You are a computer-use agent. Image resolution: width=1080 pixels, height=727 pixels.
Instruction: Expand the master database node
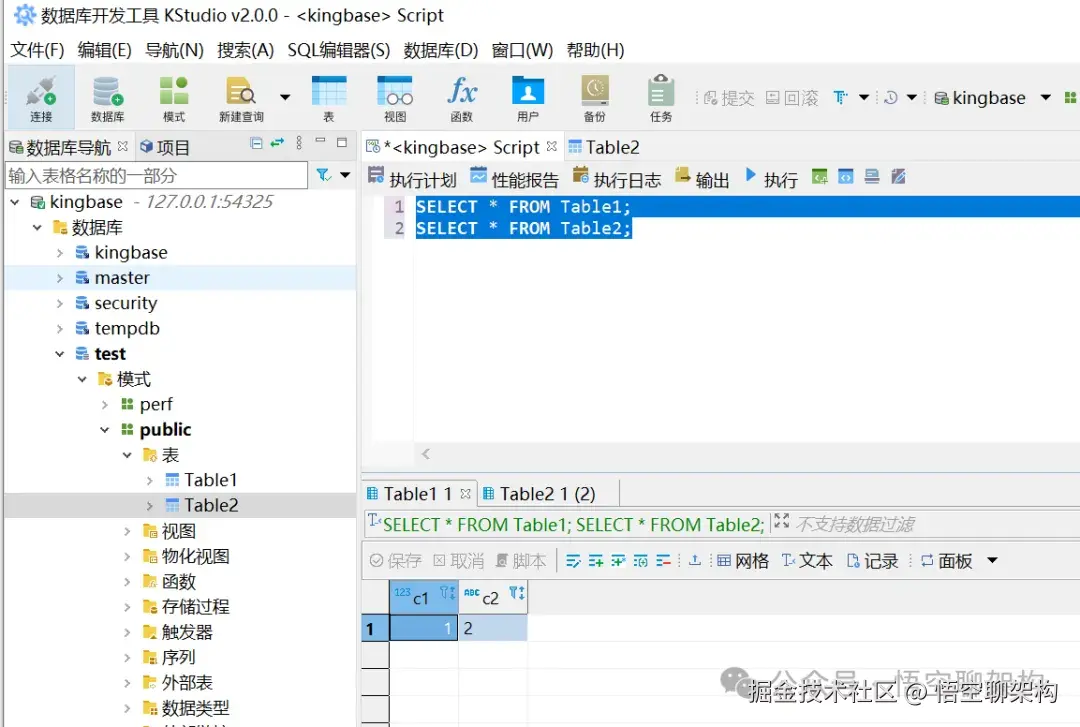[x=60, y=278]
